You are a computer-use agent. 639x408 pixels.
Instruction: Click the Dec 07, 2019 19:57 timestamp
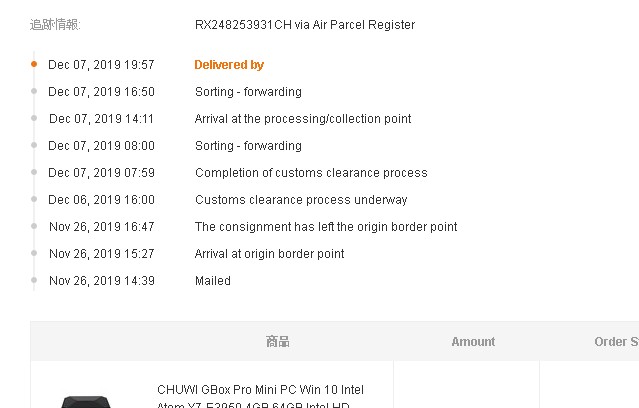click(101, 65)
